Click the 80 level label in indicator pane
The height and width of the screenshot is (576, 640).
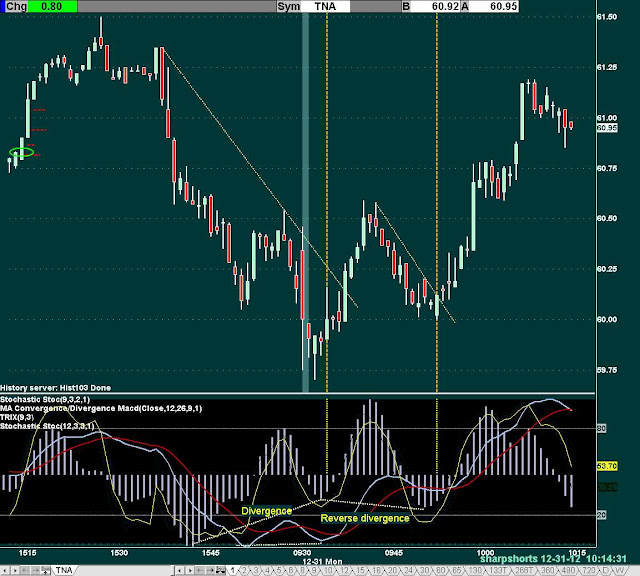(x=602, y=428)
